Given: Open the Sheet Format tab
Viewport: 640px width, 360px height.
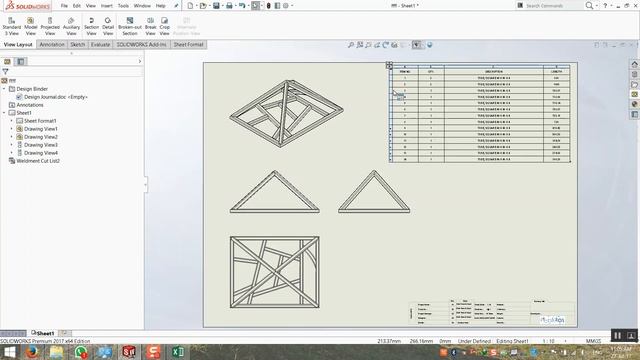Looking at the screenshot, I should point(189,44).
